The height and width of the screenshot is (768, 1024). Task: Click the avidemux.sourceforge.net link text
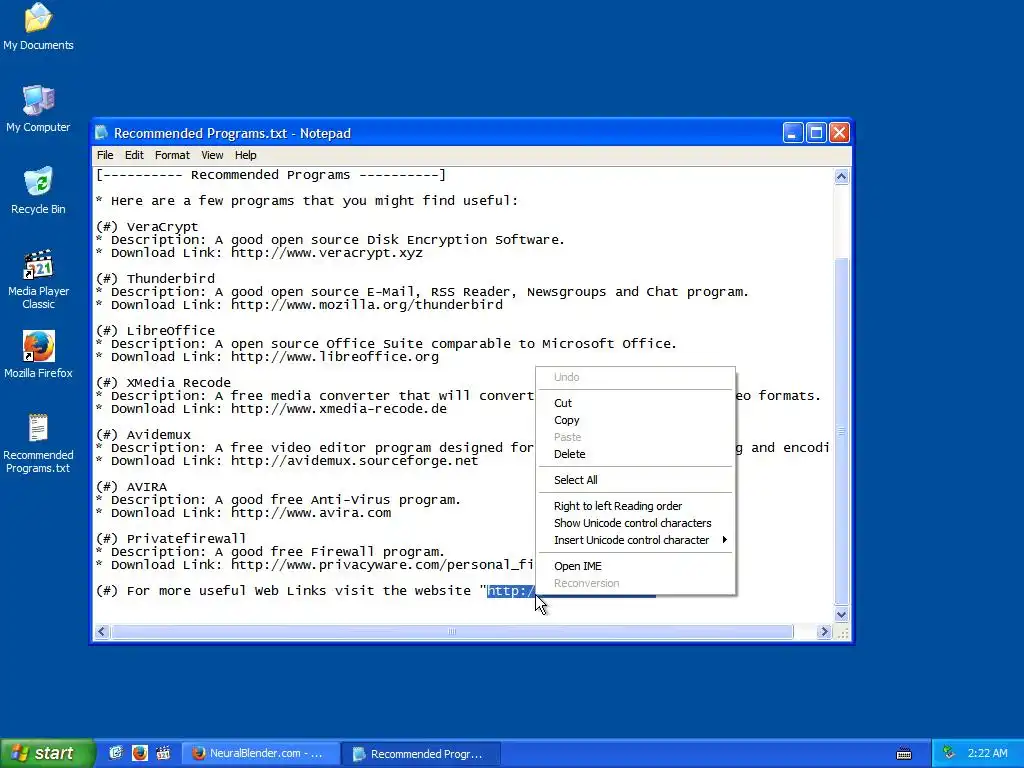coord(355,461)
